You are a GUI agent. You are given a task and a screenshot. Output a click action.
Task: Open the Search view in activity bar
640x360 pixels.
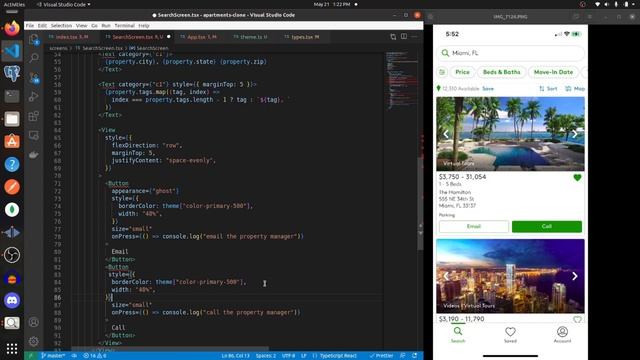click(x=34, y=58)
